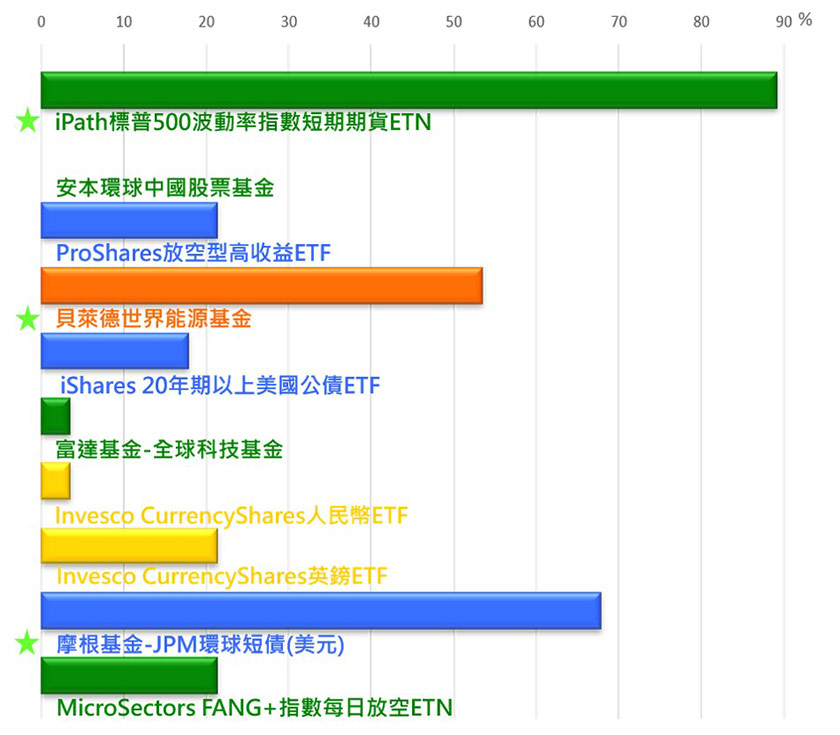Click the yellow bar above the 英鎊ETF label
This screenshot has height=735, width=840.
coord(129,545)
